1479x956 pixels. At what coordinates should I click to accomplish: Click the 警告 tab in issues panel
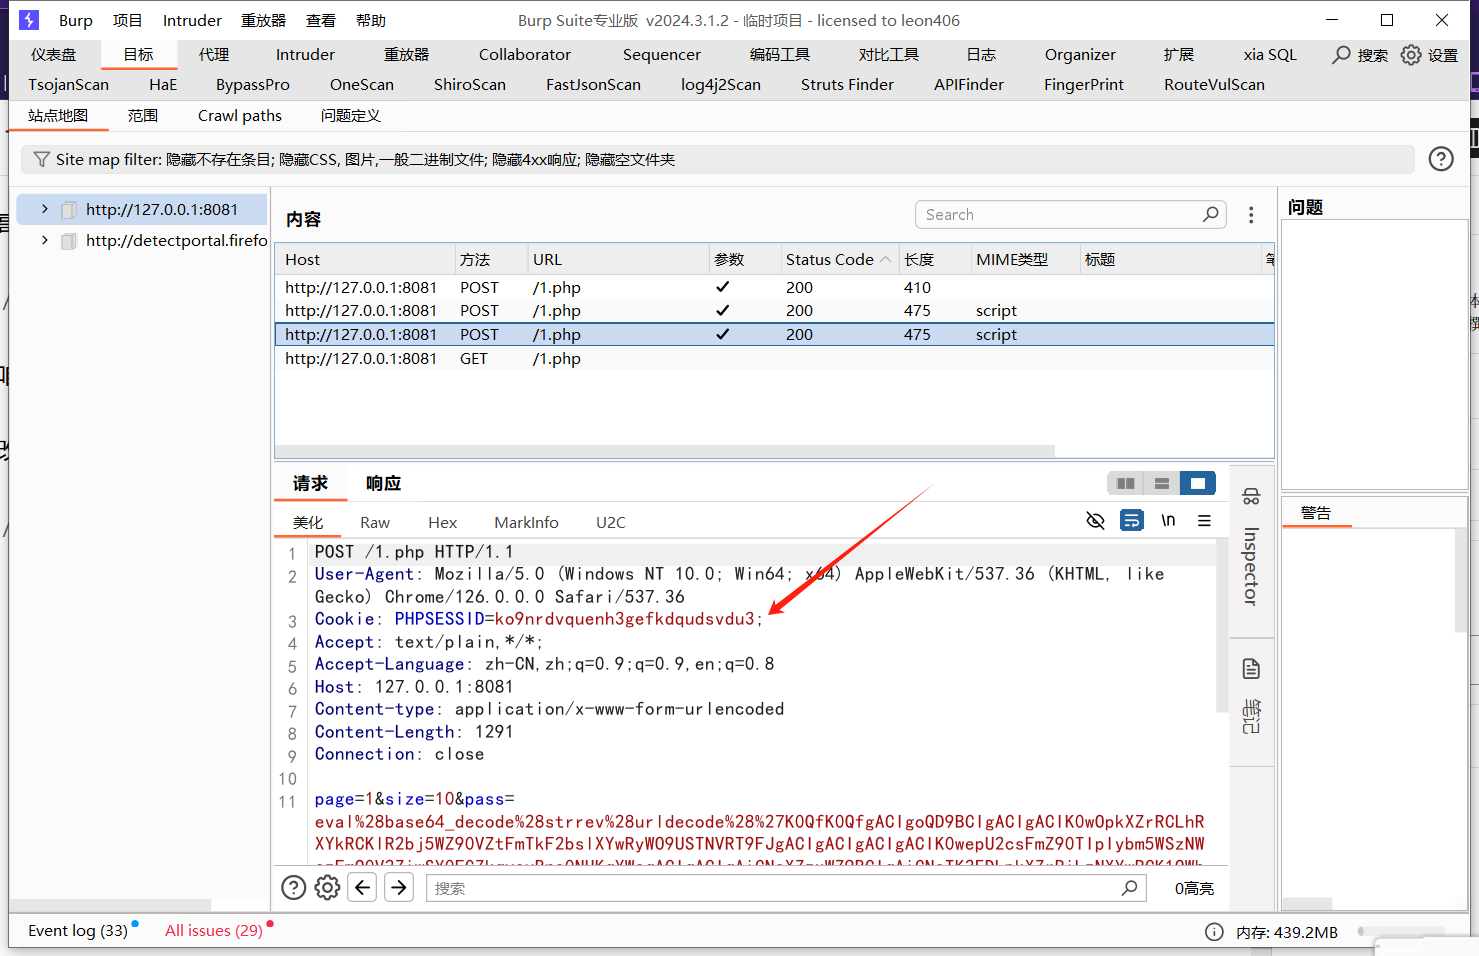tap(1316, 513)
